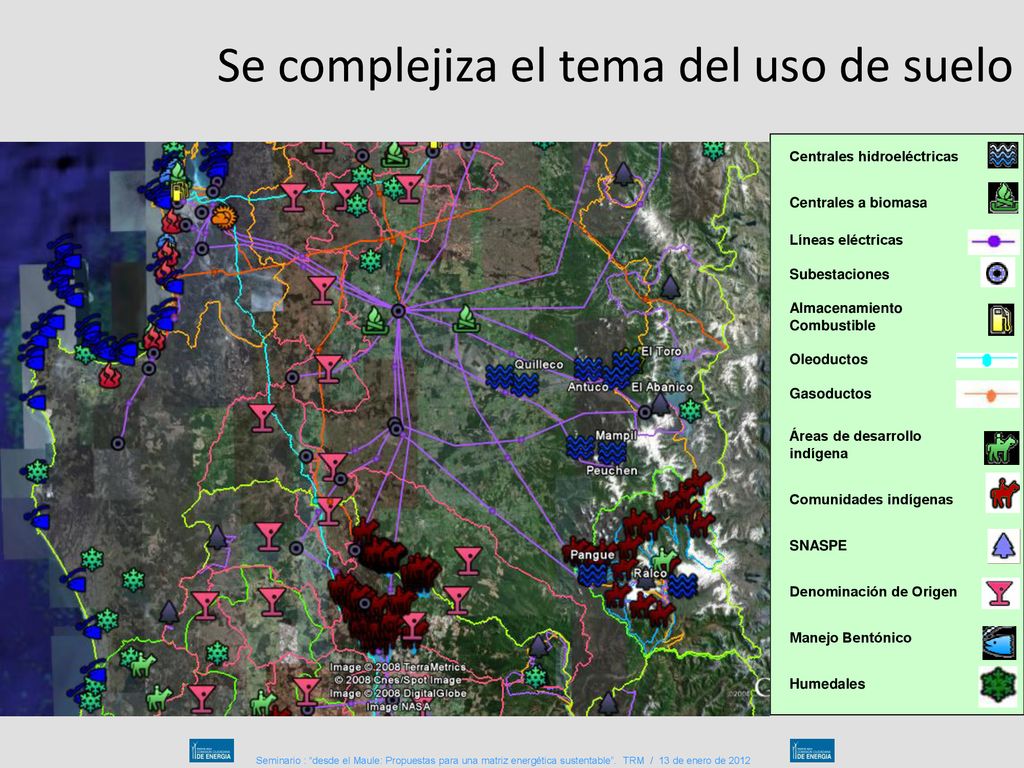Select the 'Líneas eléctricas' legend text

pyautogui.click(x=846, y=240)
